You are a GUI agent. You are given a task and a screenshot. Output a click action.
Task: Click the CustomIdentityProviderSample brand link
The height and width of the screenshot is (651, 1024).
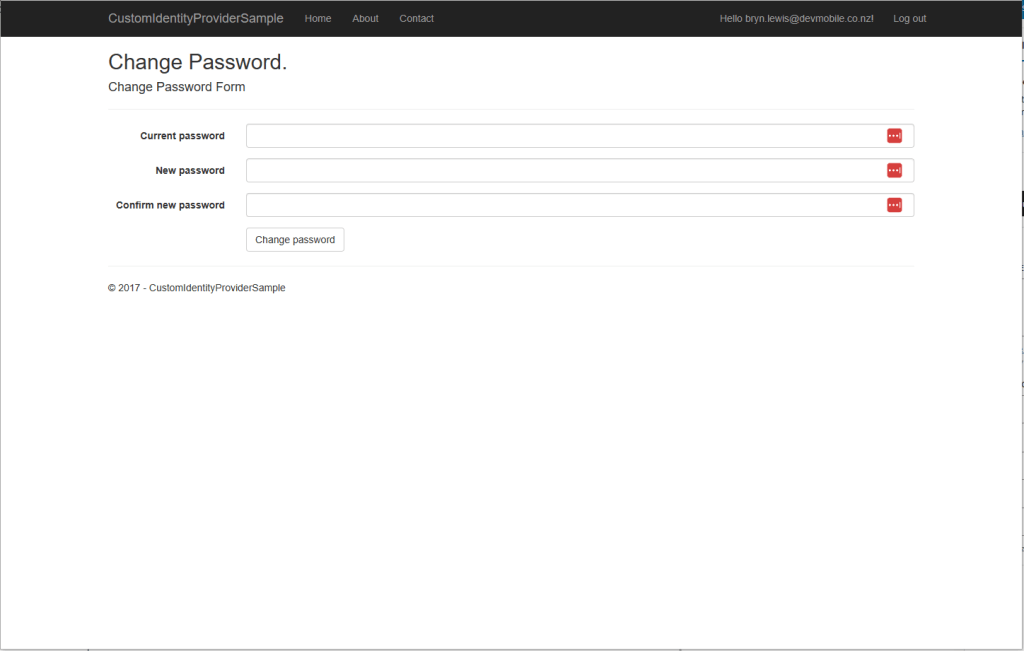click(196, 19)
